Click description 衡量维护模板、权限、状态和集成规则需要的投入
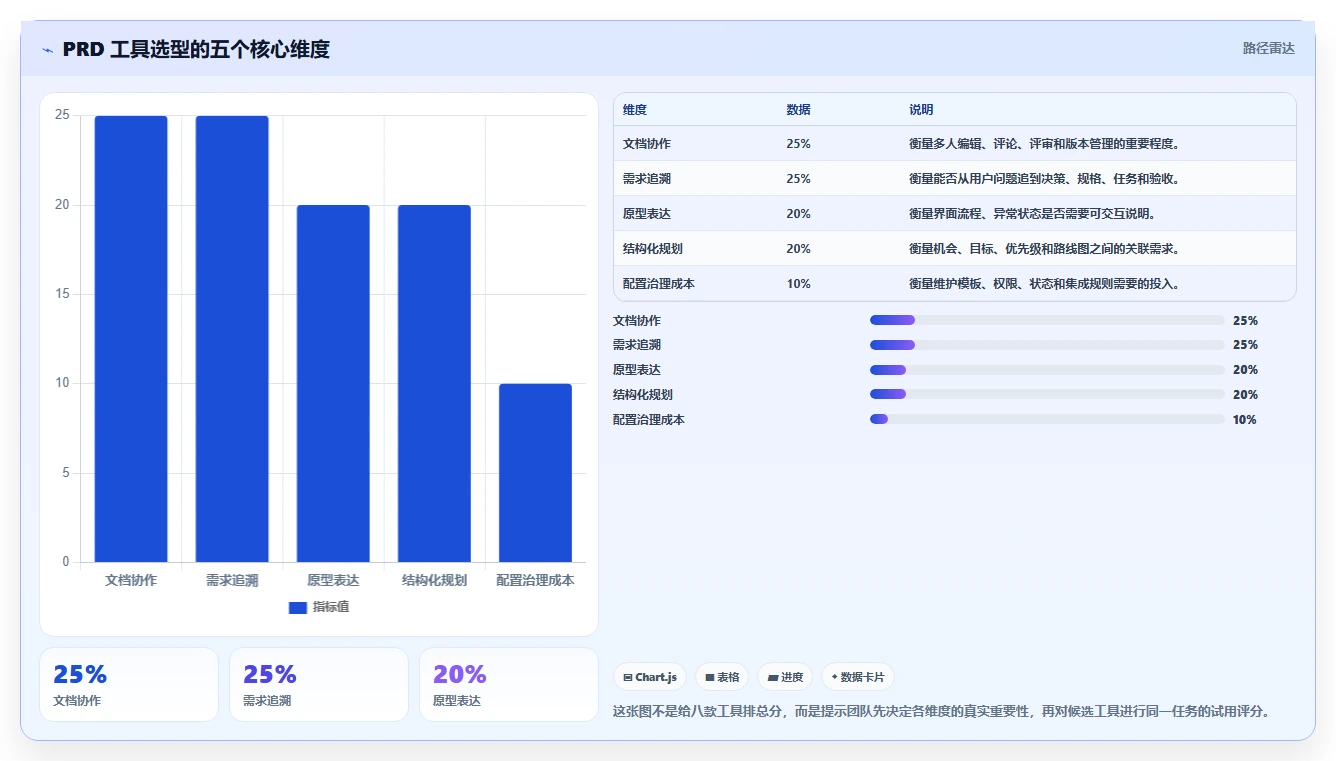Image resolution: width=1336 pixels, height=761 pixels. pos(1044,284)
